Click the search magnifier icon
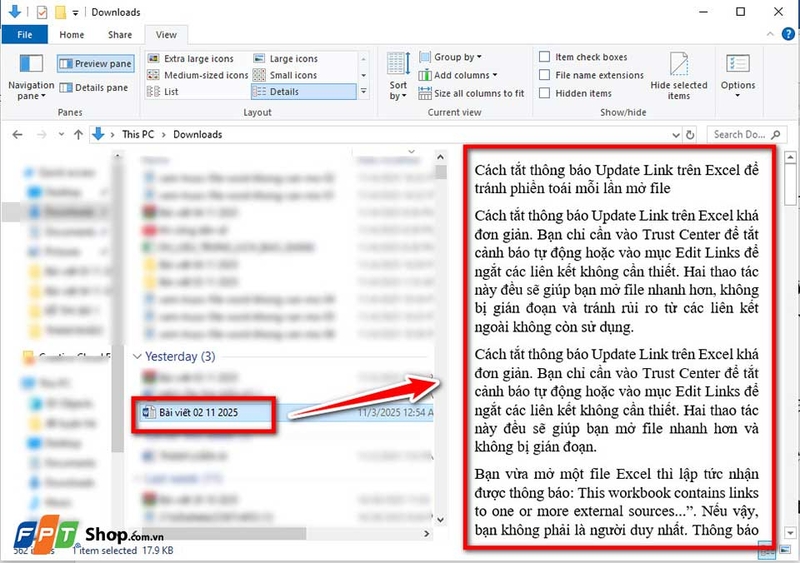This screenshot has height=563, width=800. tap(776, 135)
